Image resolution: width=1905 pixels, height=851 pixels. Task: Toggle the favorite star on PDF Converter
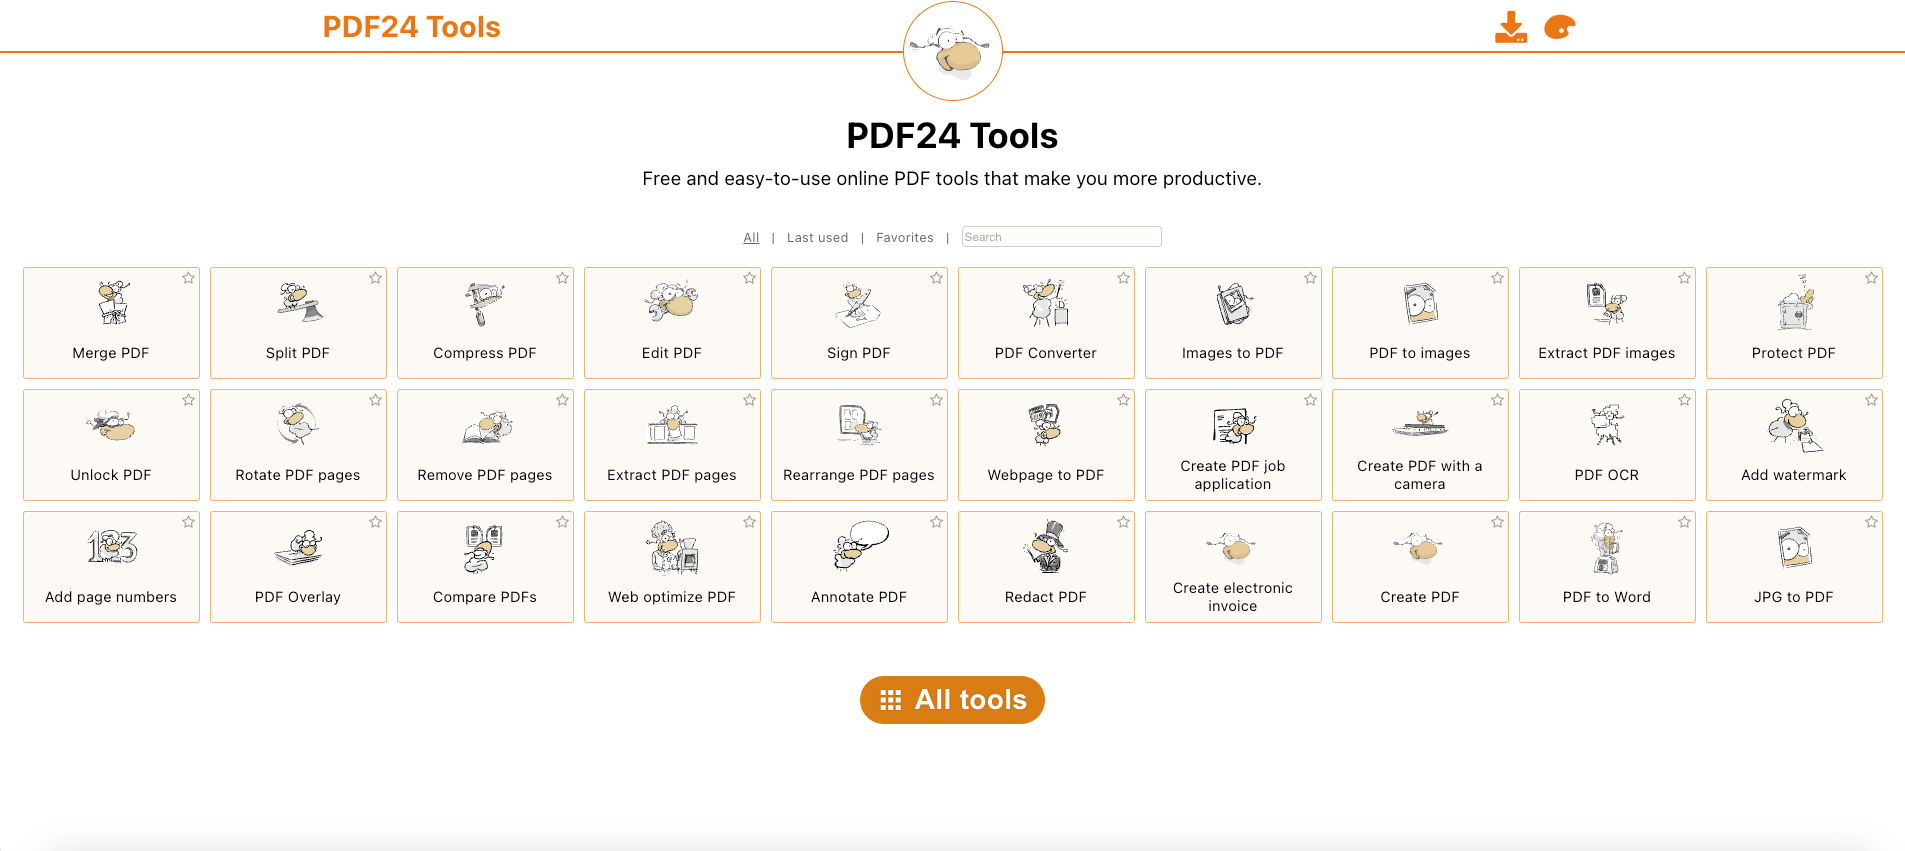(x=1123, y=278)
